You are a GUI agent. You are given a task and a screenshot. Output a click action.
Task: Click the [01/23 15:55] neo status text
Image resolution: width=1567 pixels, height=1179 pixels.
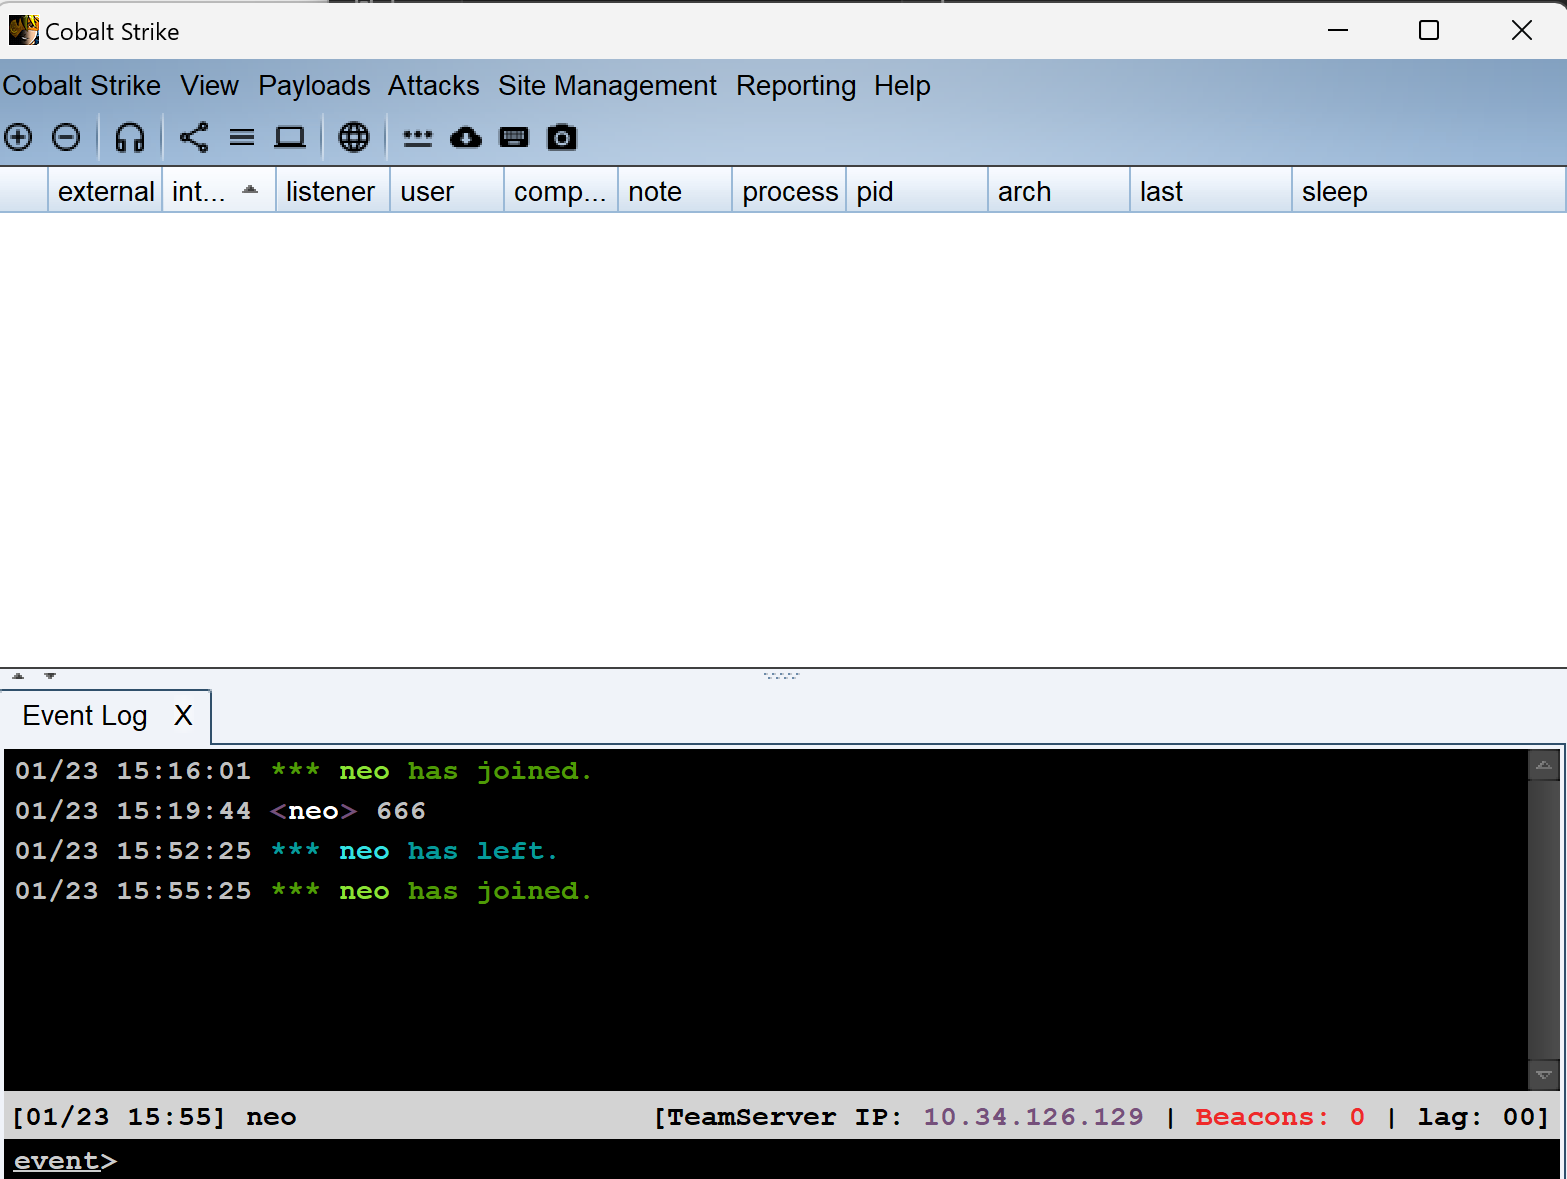click(154, 1117)
